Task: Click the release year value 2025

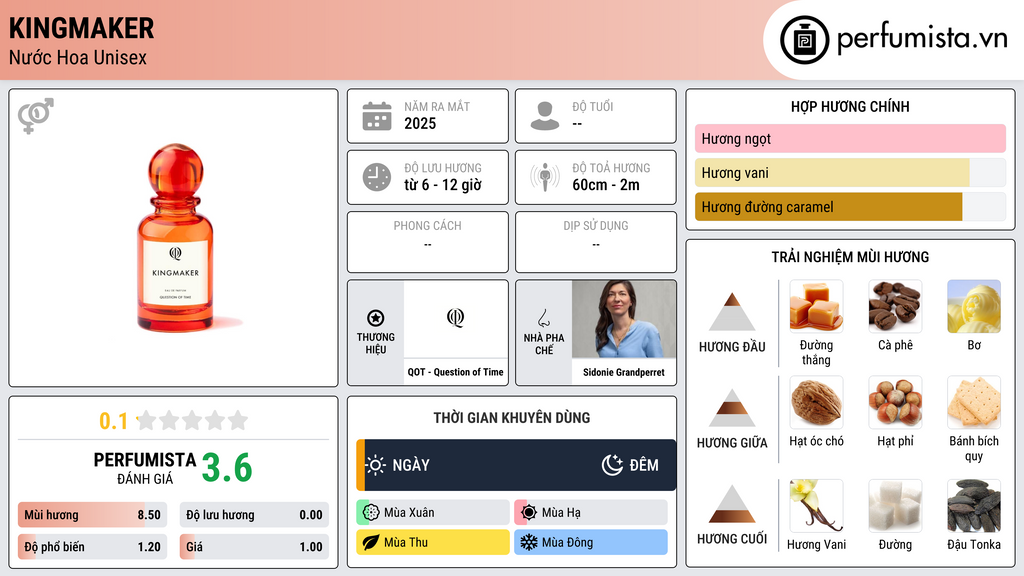Action: [420, 123]
